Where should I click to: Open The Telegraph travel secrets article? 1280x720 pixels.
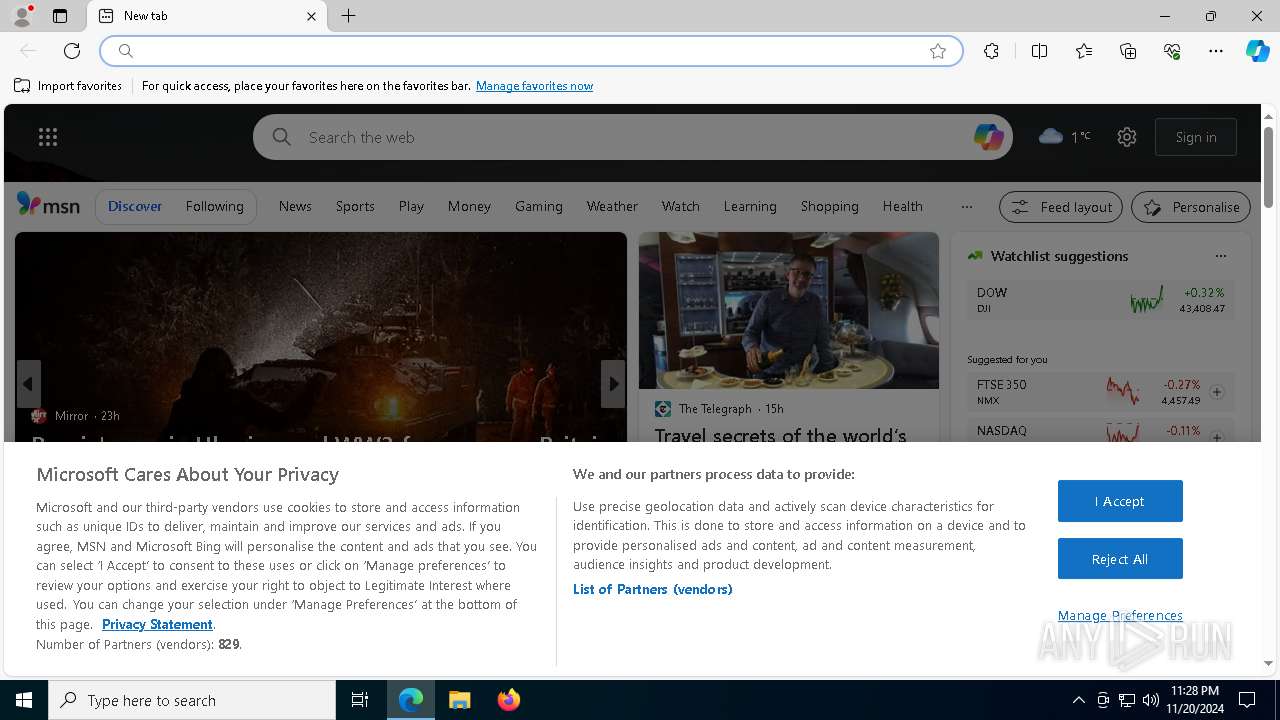click(x=780, y=435)
